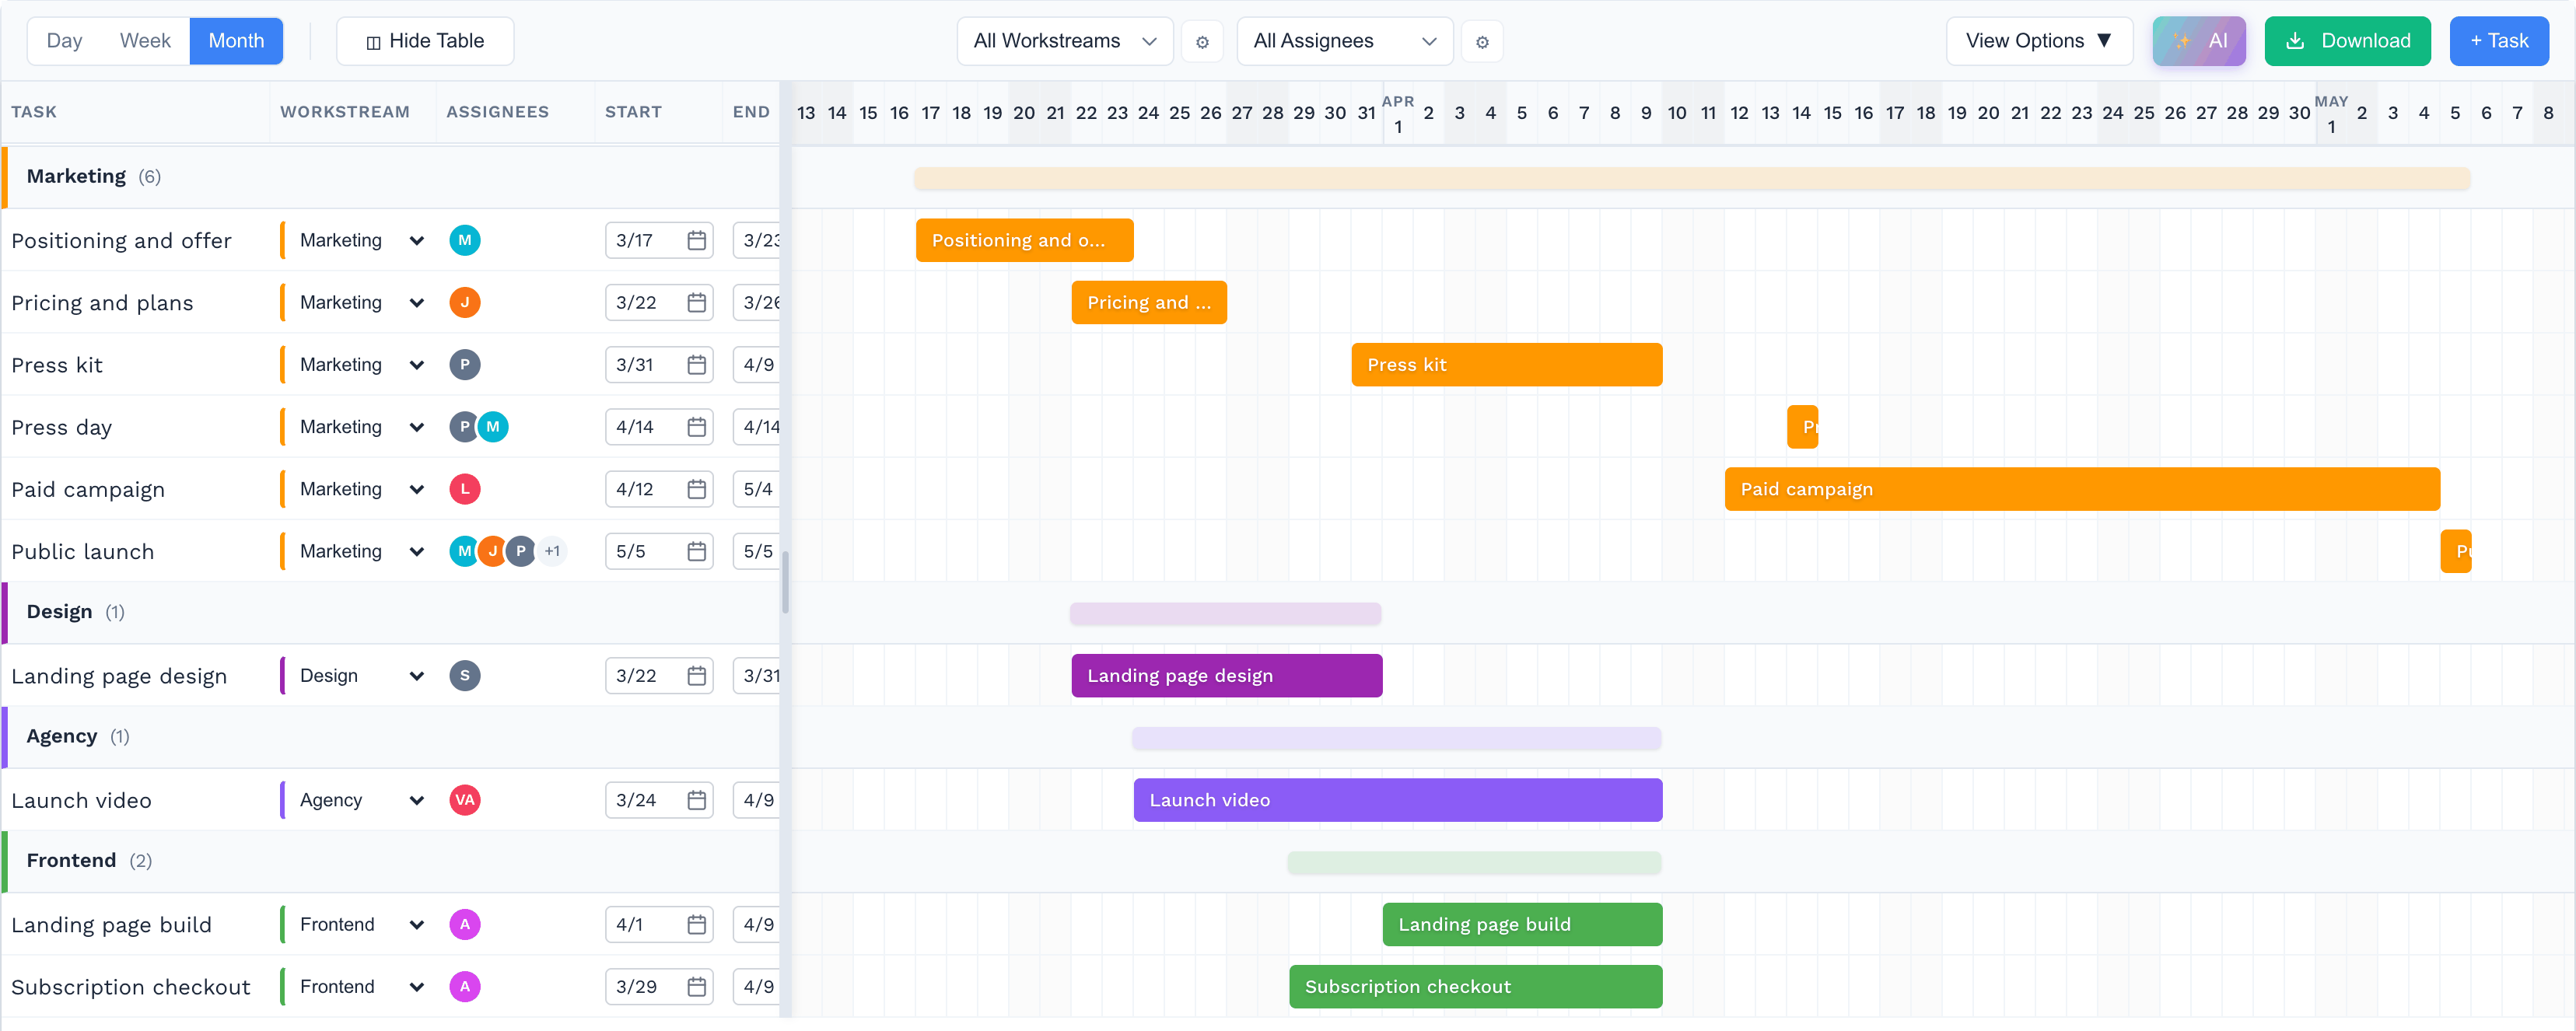Click the green Download button
This screenshot has height=1031, width=2576.
point(2347,41)
